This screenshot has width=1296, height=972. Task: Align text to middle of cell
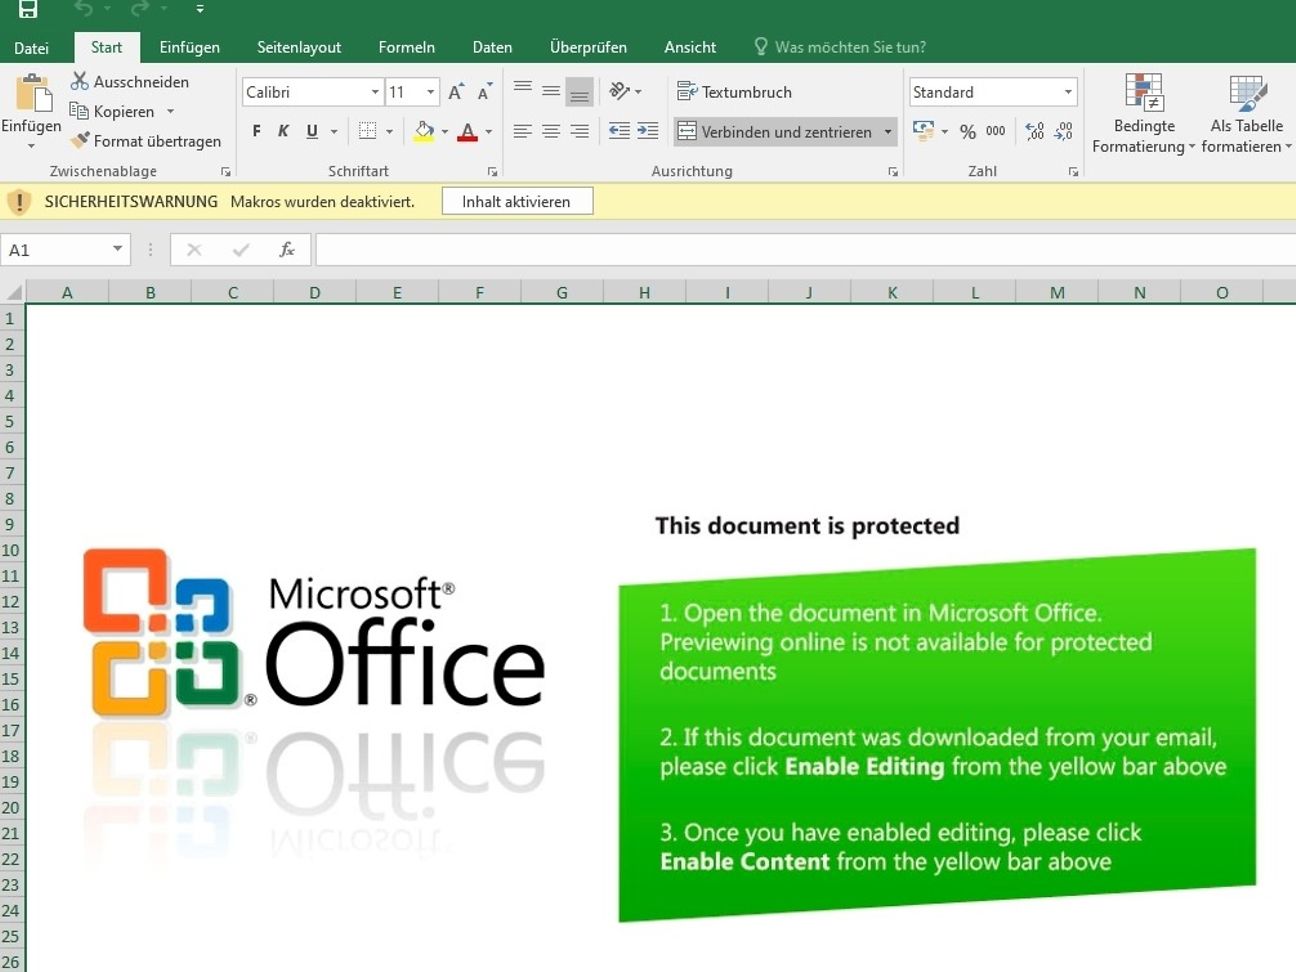[x=551, y=91]
